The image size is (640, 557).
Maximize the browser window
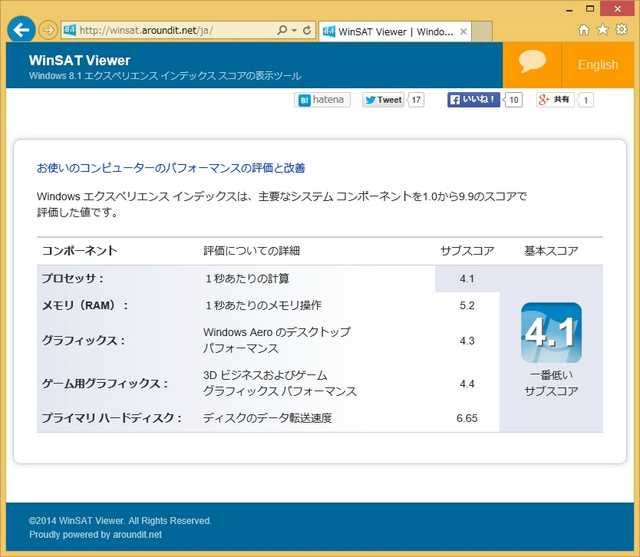590,9
